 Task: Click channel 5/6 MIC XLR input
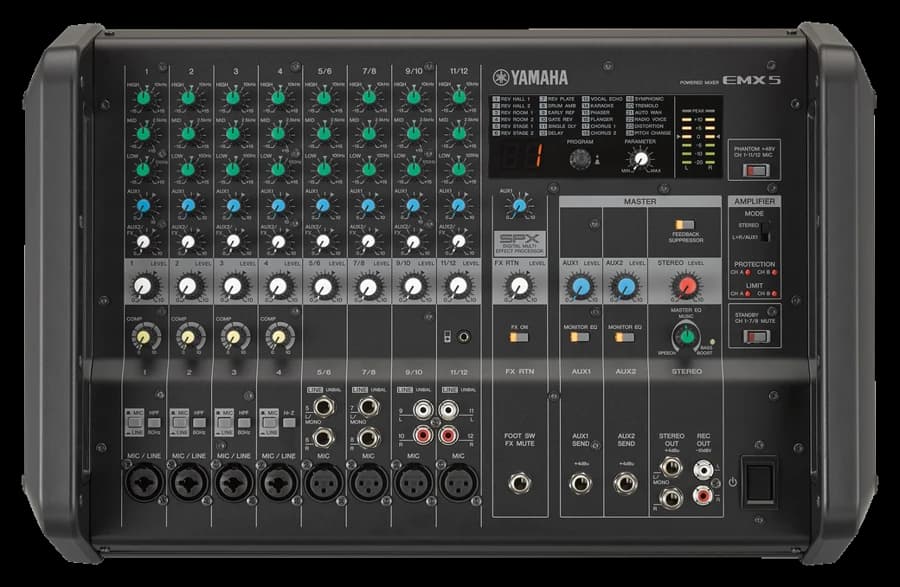pos(323,482)
